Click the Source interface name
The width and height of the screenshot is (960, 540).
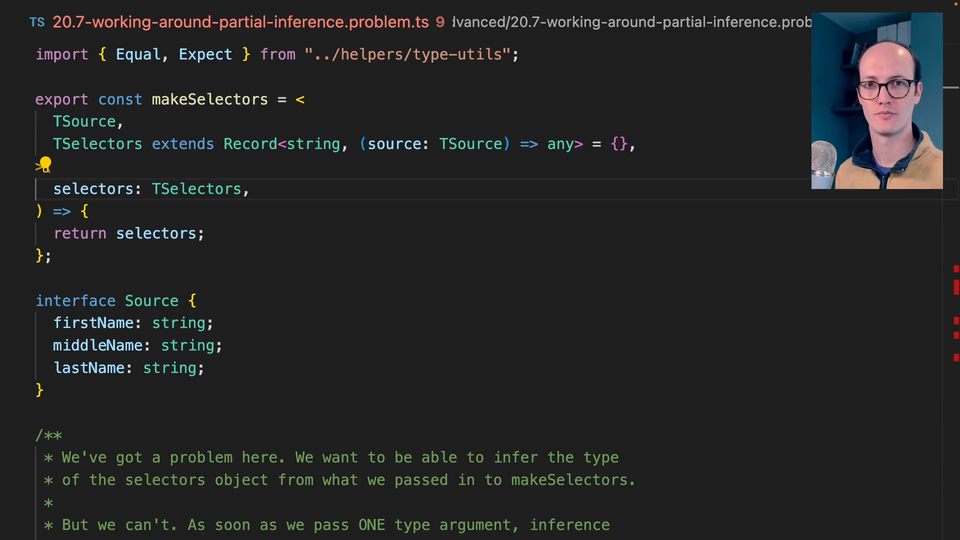151,301
